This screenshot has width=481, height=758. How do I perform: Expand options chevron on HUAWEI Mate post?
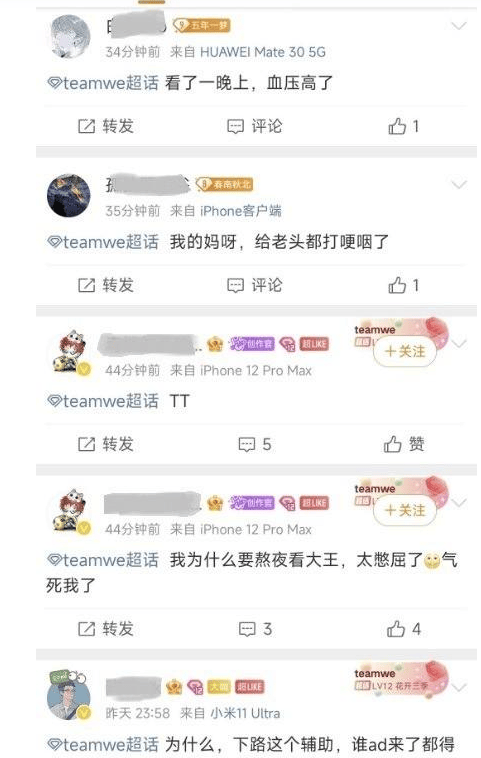(458, 26)
